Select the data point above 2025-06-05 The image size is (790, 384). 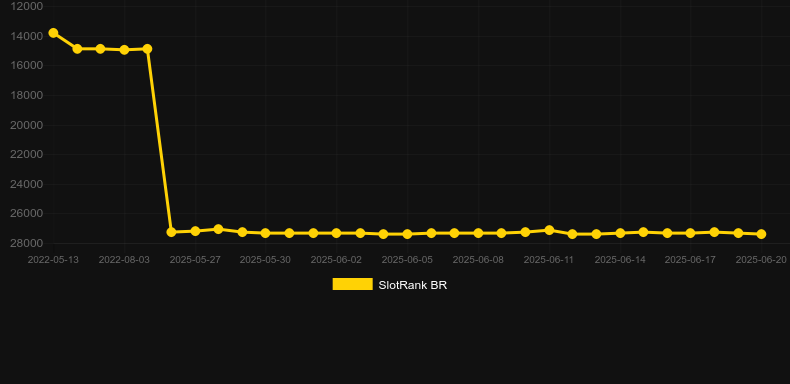click(x=407, y=234)
